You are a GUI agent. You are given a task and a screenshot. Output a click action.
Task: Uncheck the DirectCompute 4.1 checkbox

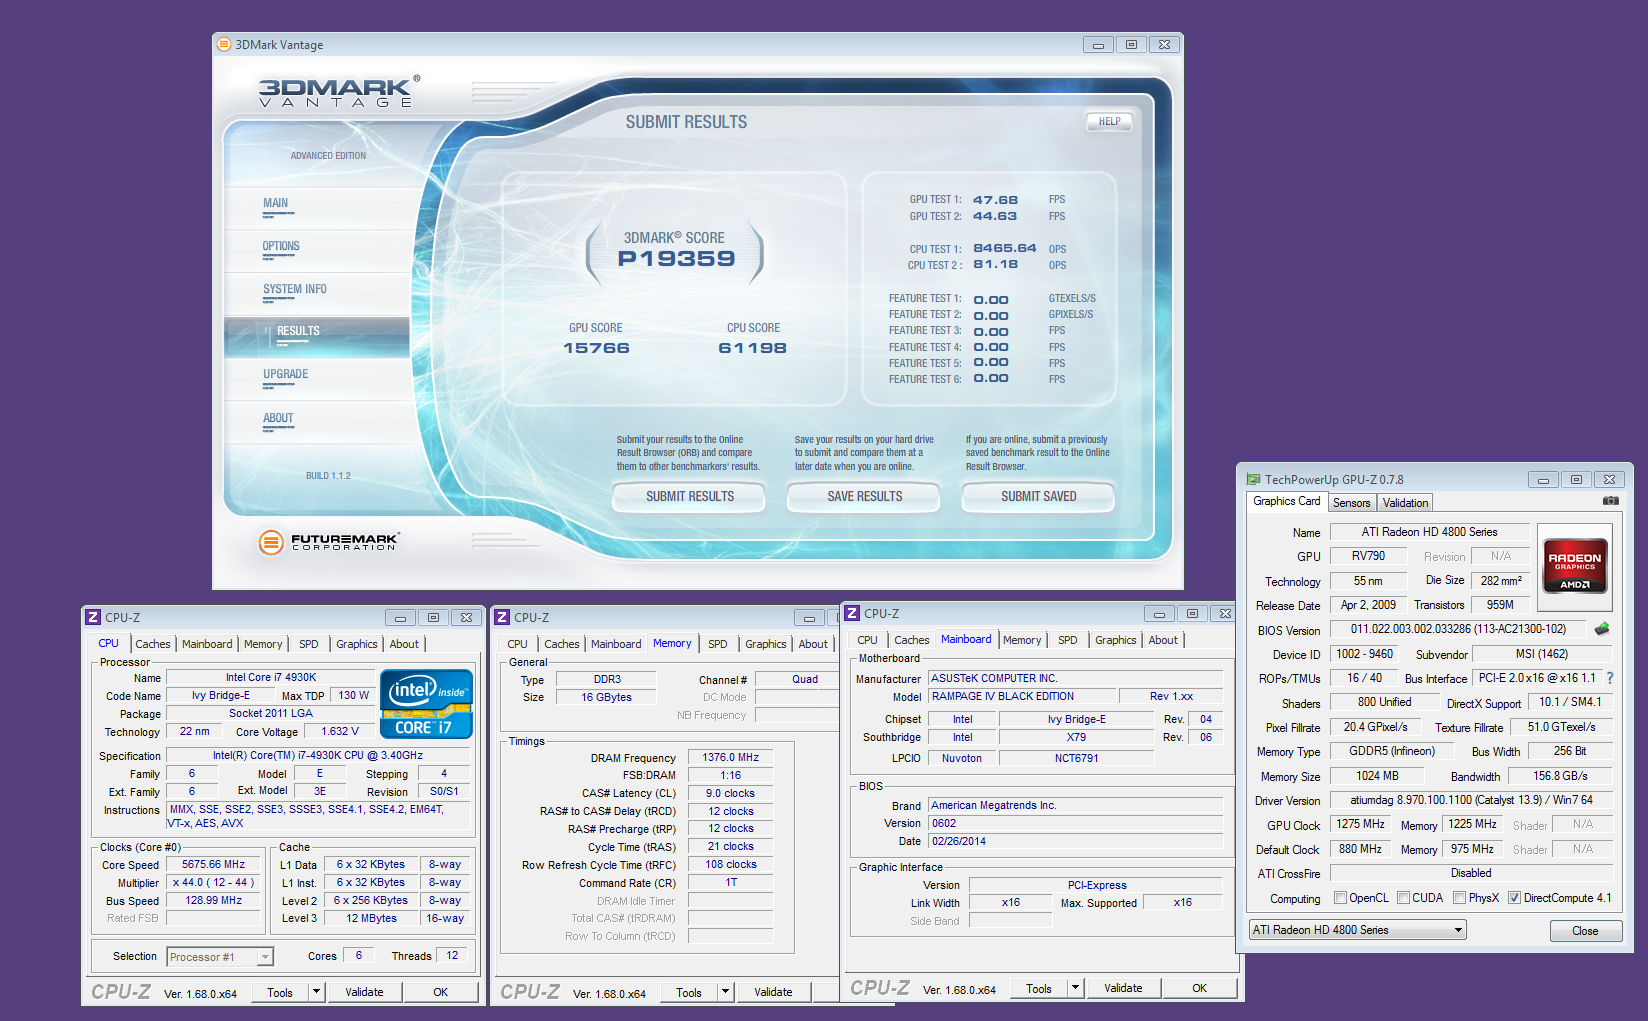[1514, 898]
